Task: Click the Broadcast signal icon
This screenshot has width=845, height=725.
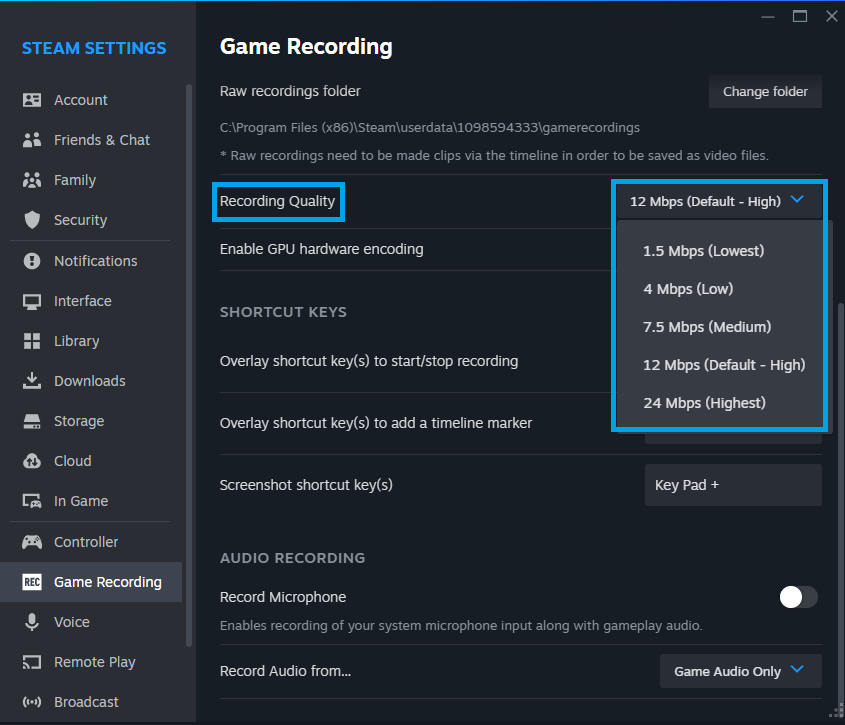Action: point(32,702)
